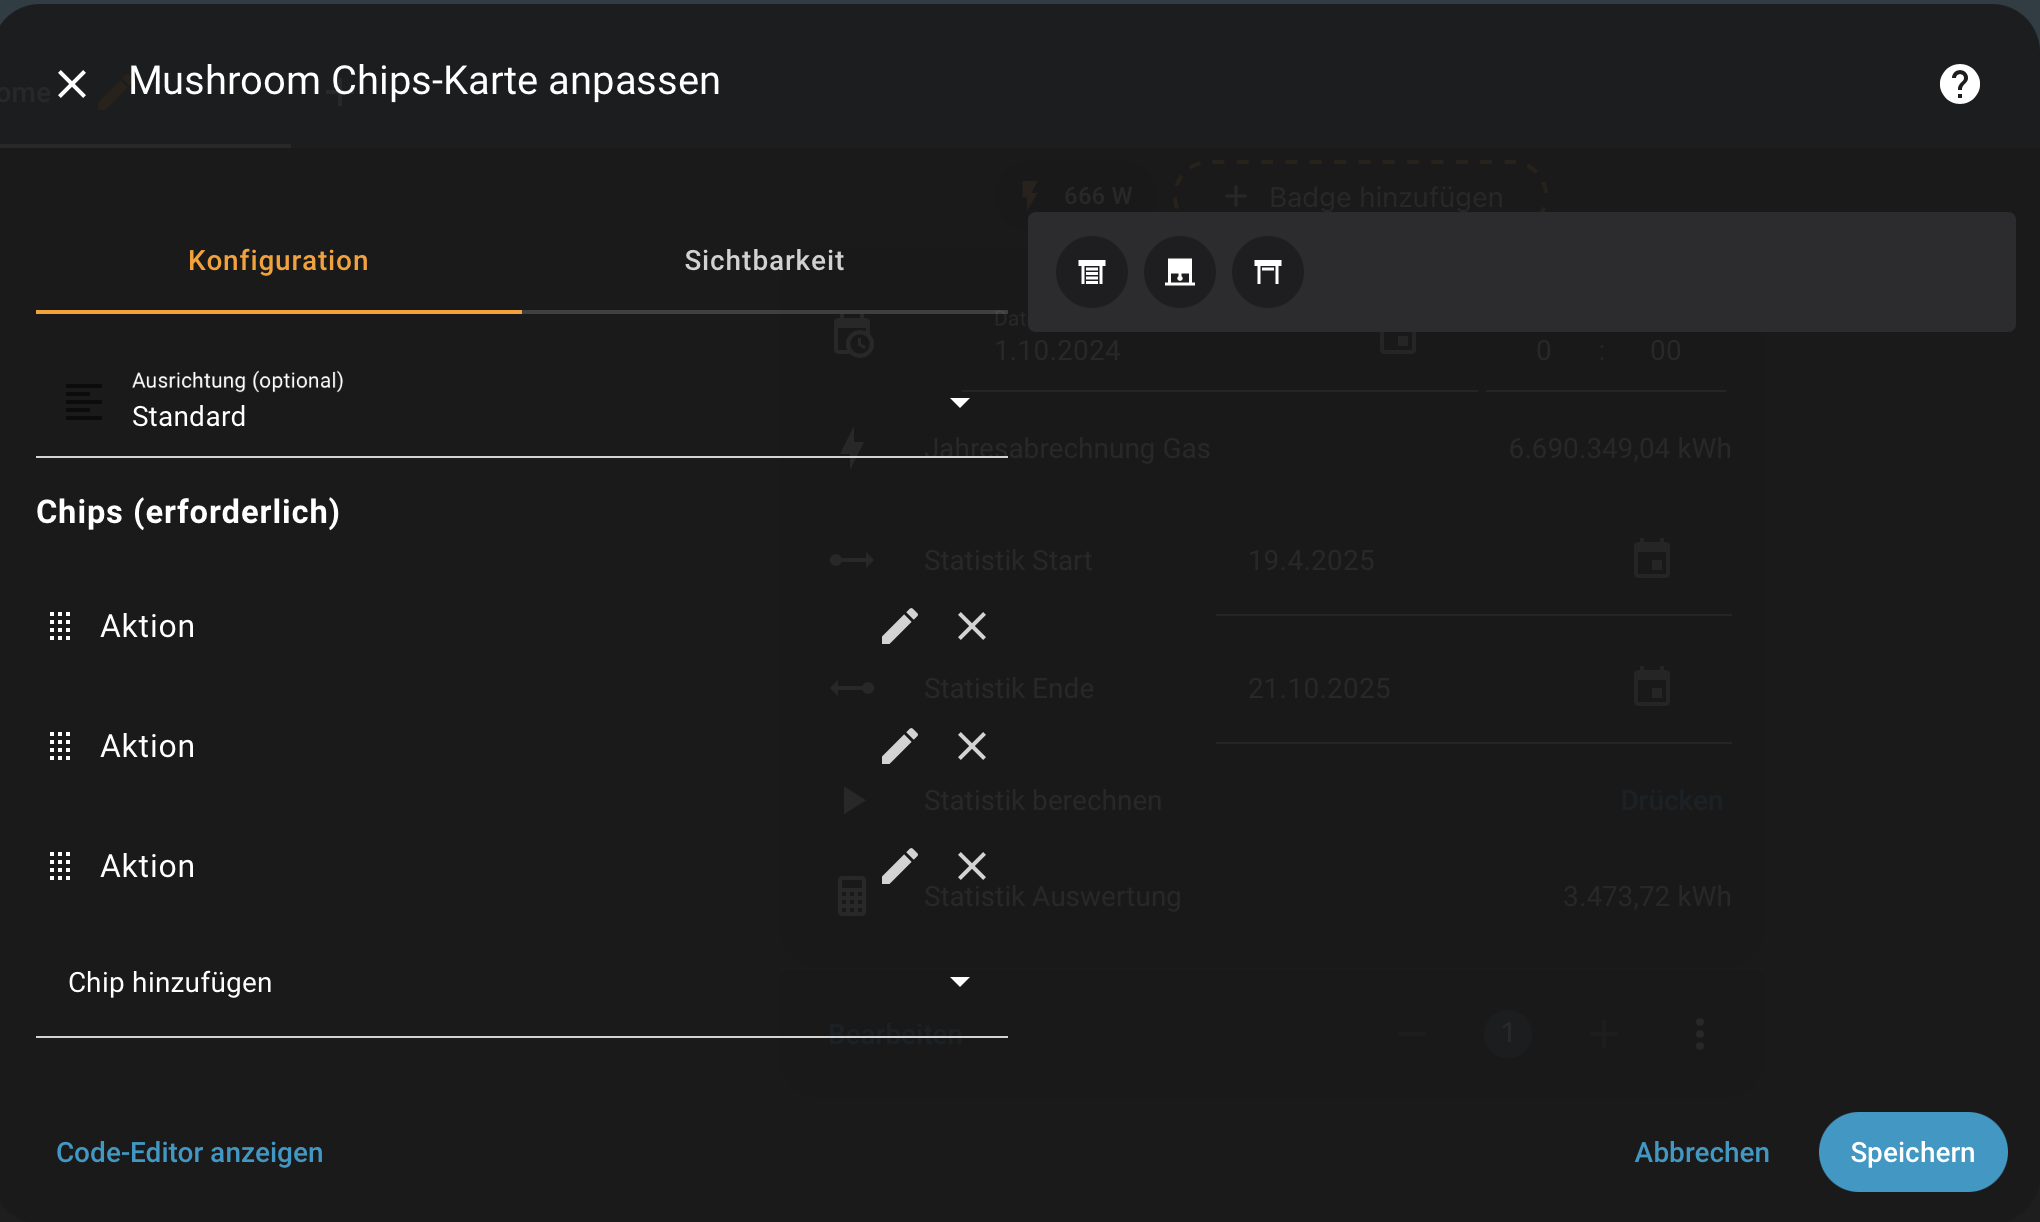Image resolution: width=2040 pixels, height=1222 pixels.
Task: Grab the first Aktion drag handle
Action: 60,626
